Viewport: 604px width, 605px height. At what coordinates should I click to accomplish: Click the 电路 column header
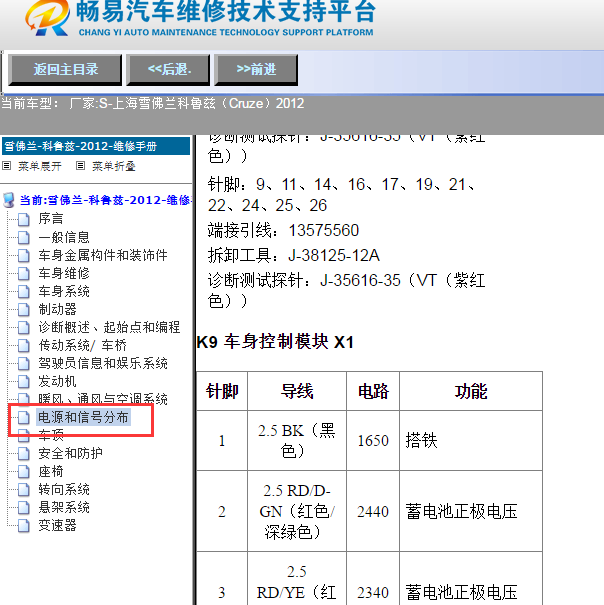373,391
